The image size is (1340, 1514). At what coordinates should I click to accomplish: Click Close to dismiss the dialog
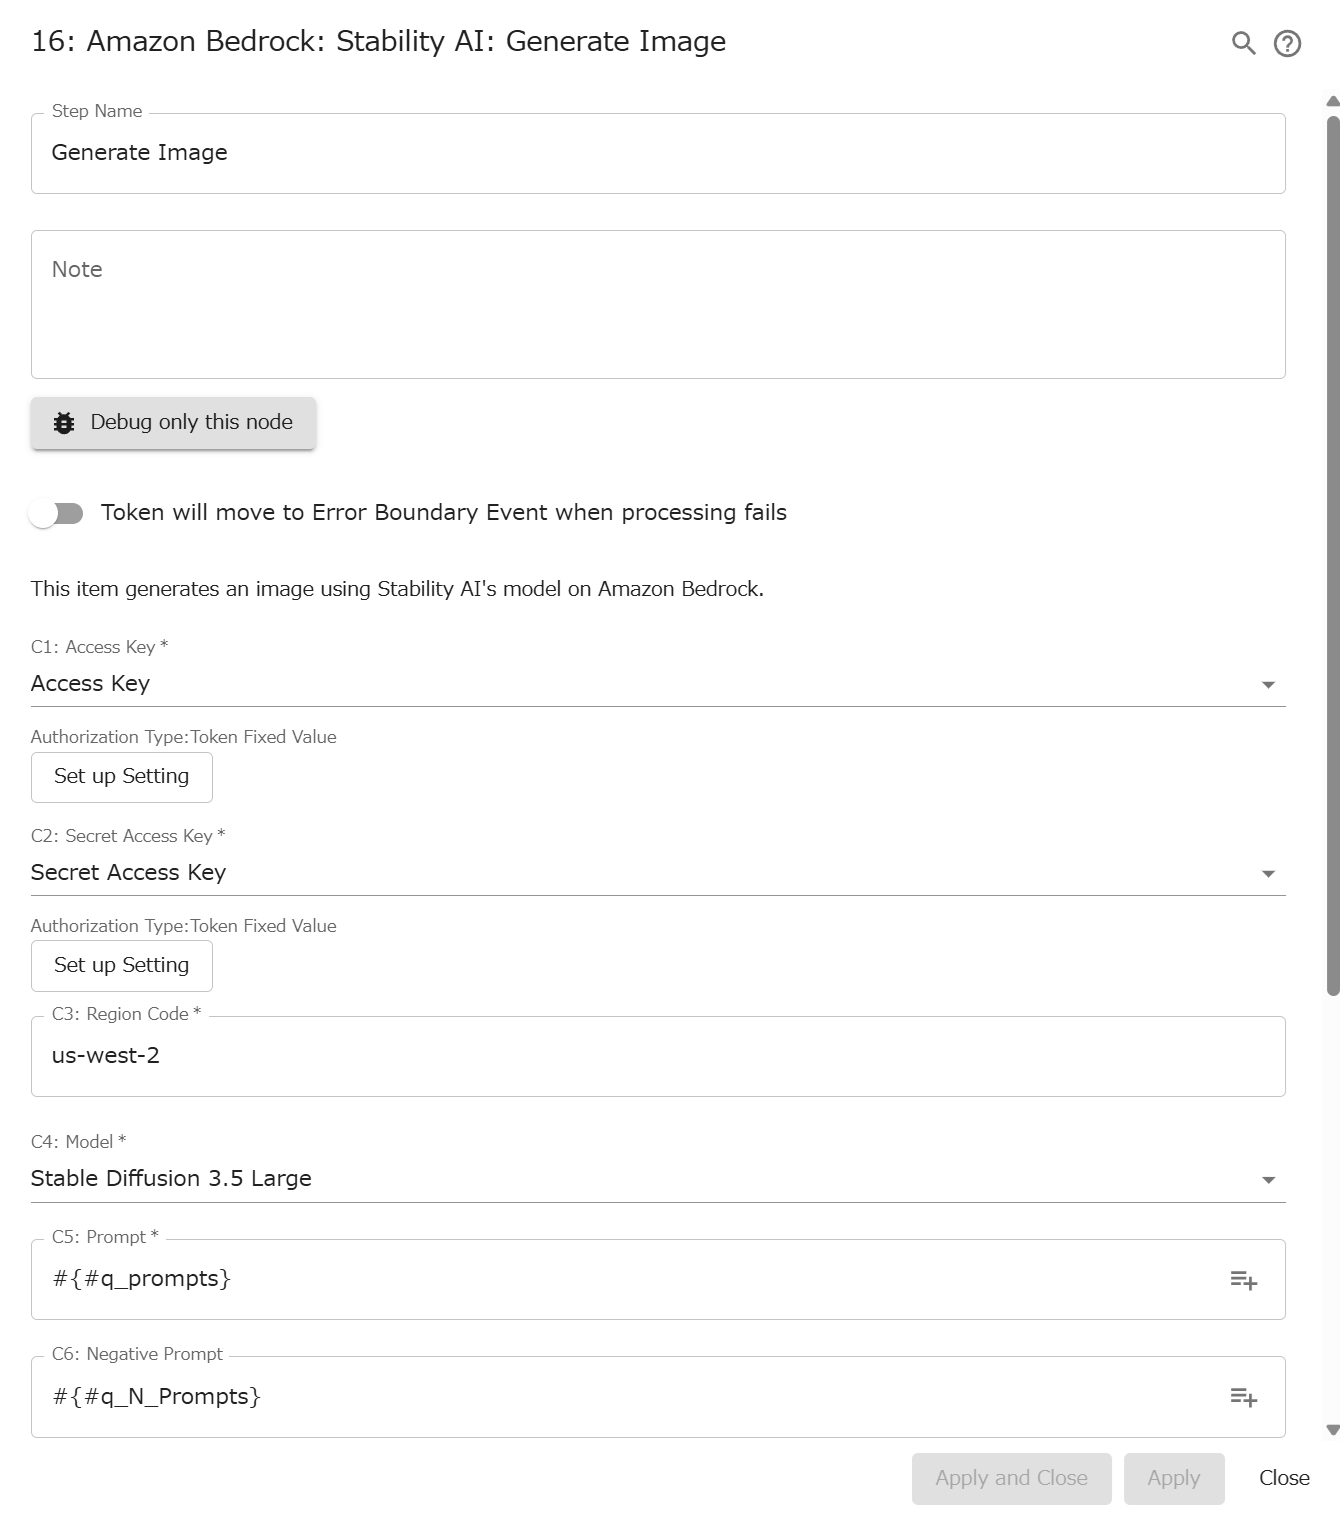tap(1284, 1478)
